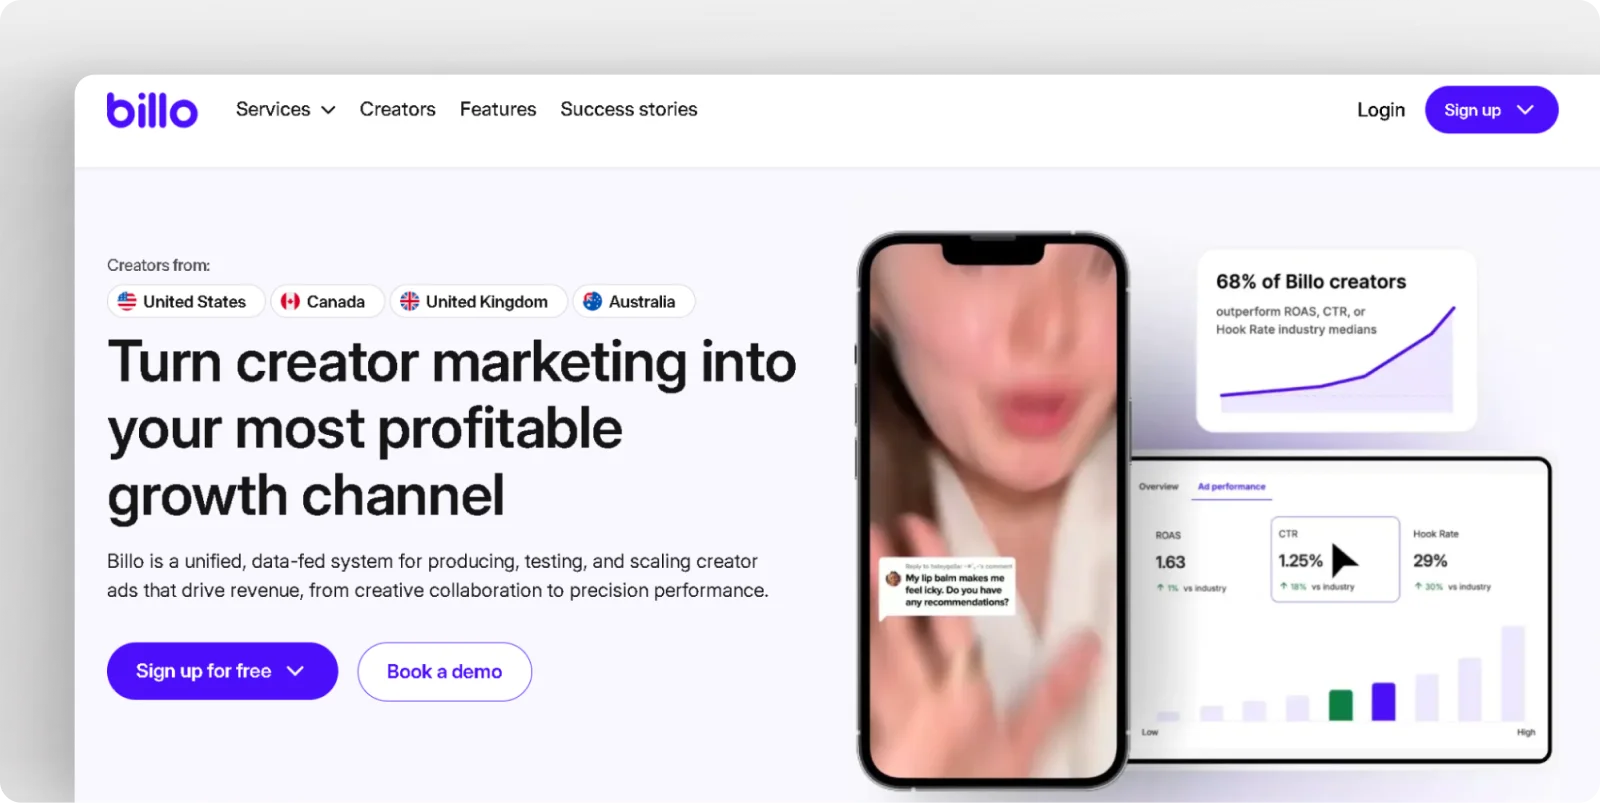Expand the Services dropdown menu
Viewport: 1600px width, 803px height.
click(x=285, y=109)
